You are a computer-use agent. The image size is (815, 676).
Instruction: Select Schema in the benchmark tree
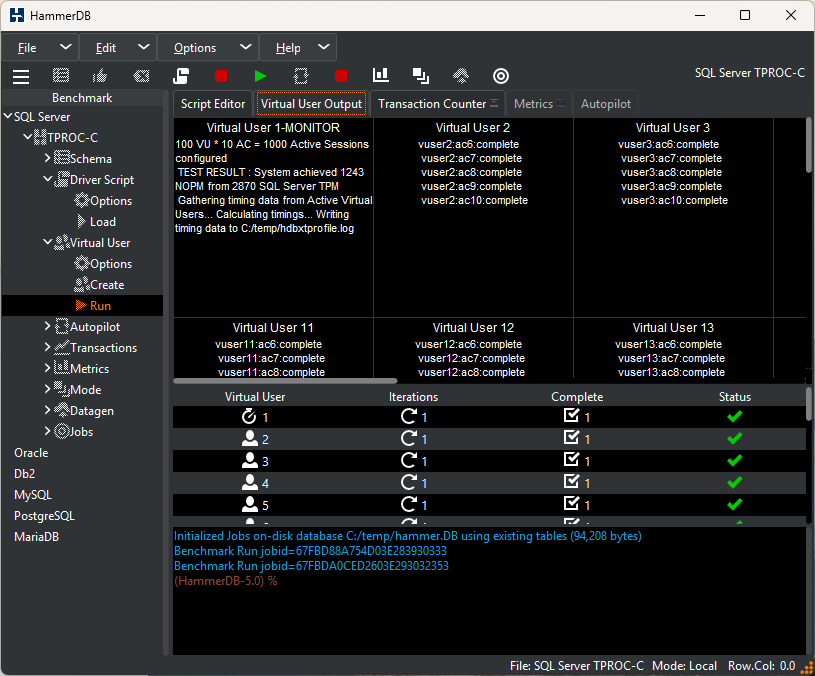(91, 158)
